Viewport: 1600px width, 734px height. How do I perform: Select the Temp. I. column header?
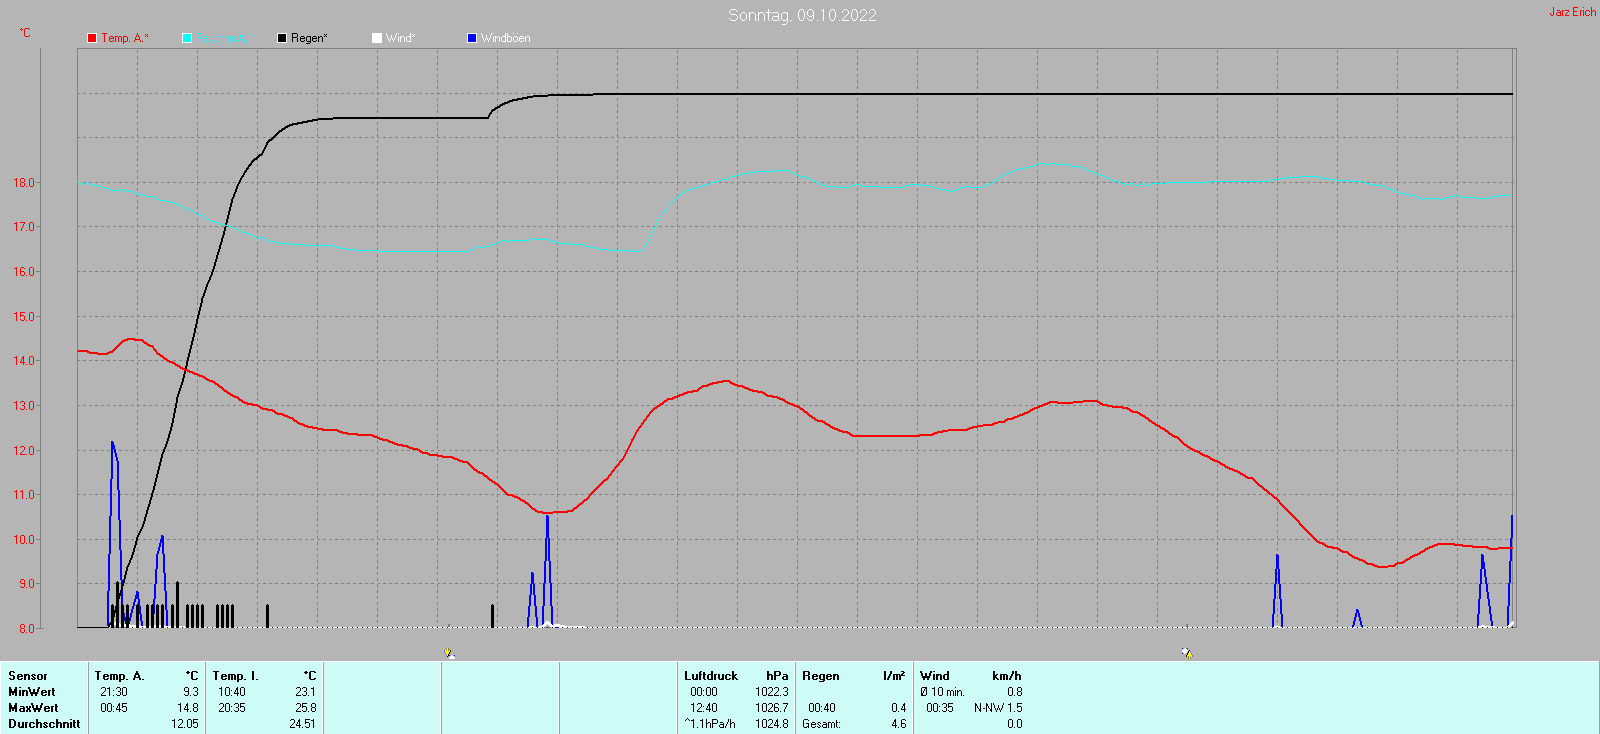tap(235, 676)
